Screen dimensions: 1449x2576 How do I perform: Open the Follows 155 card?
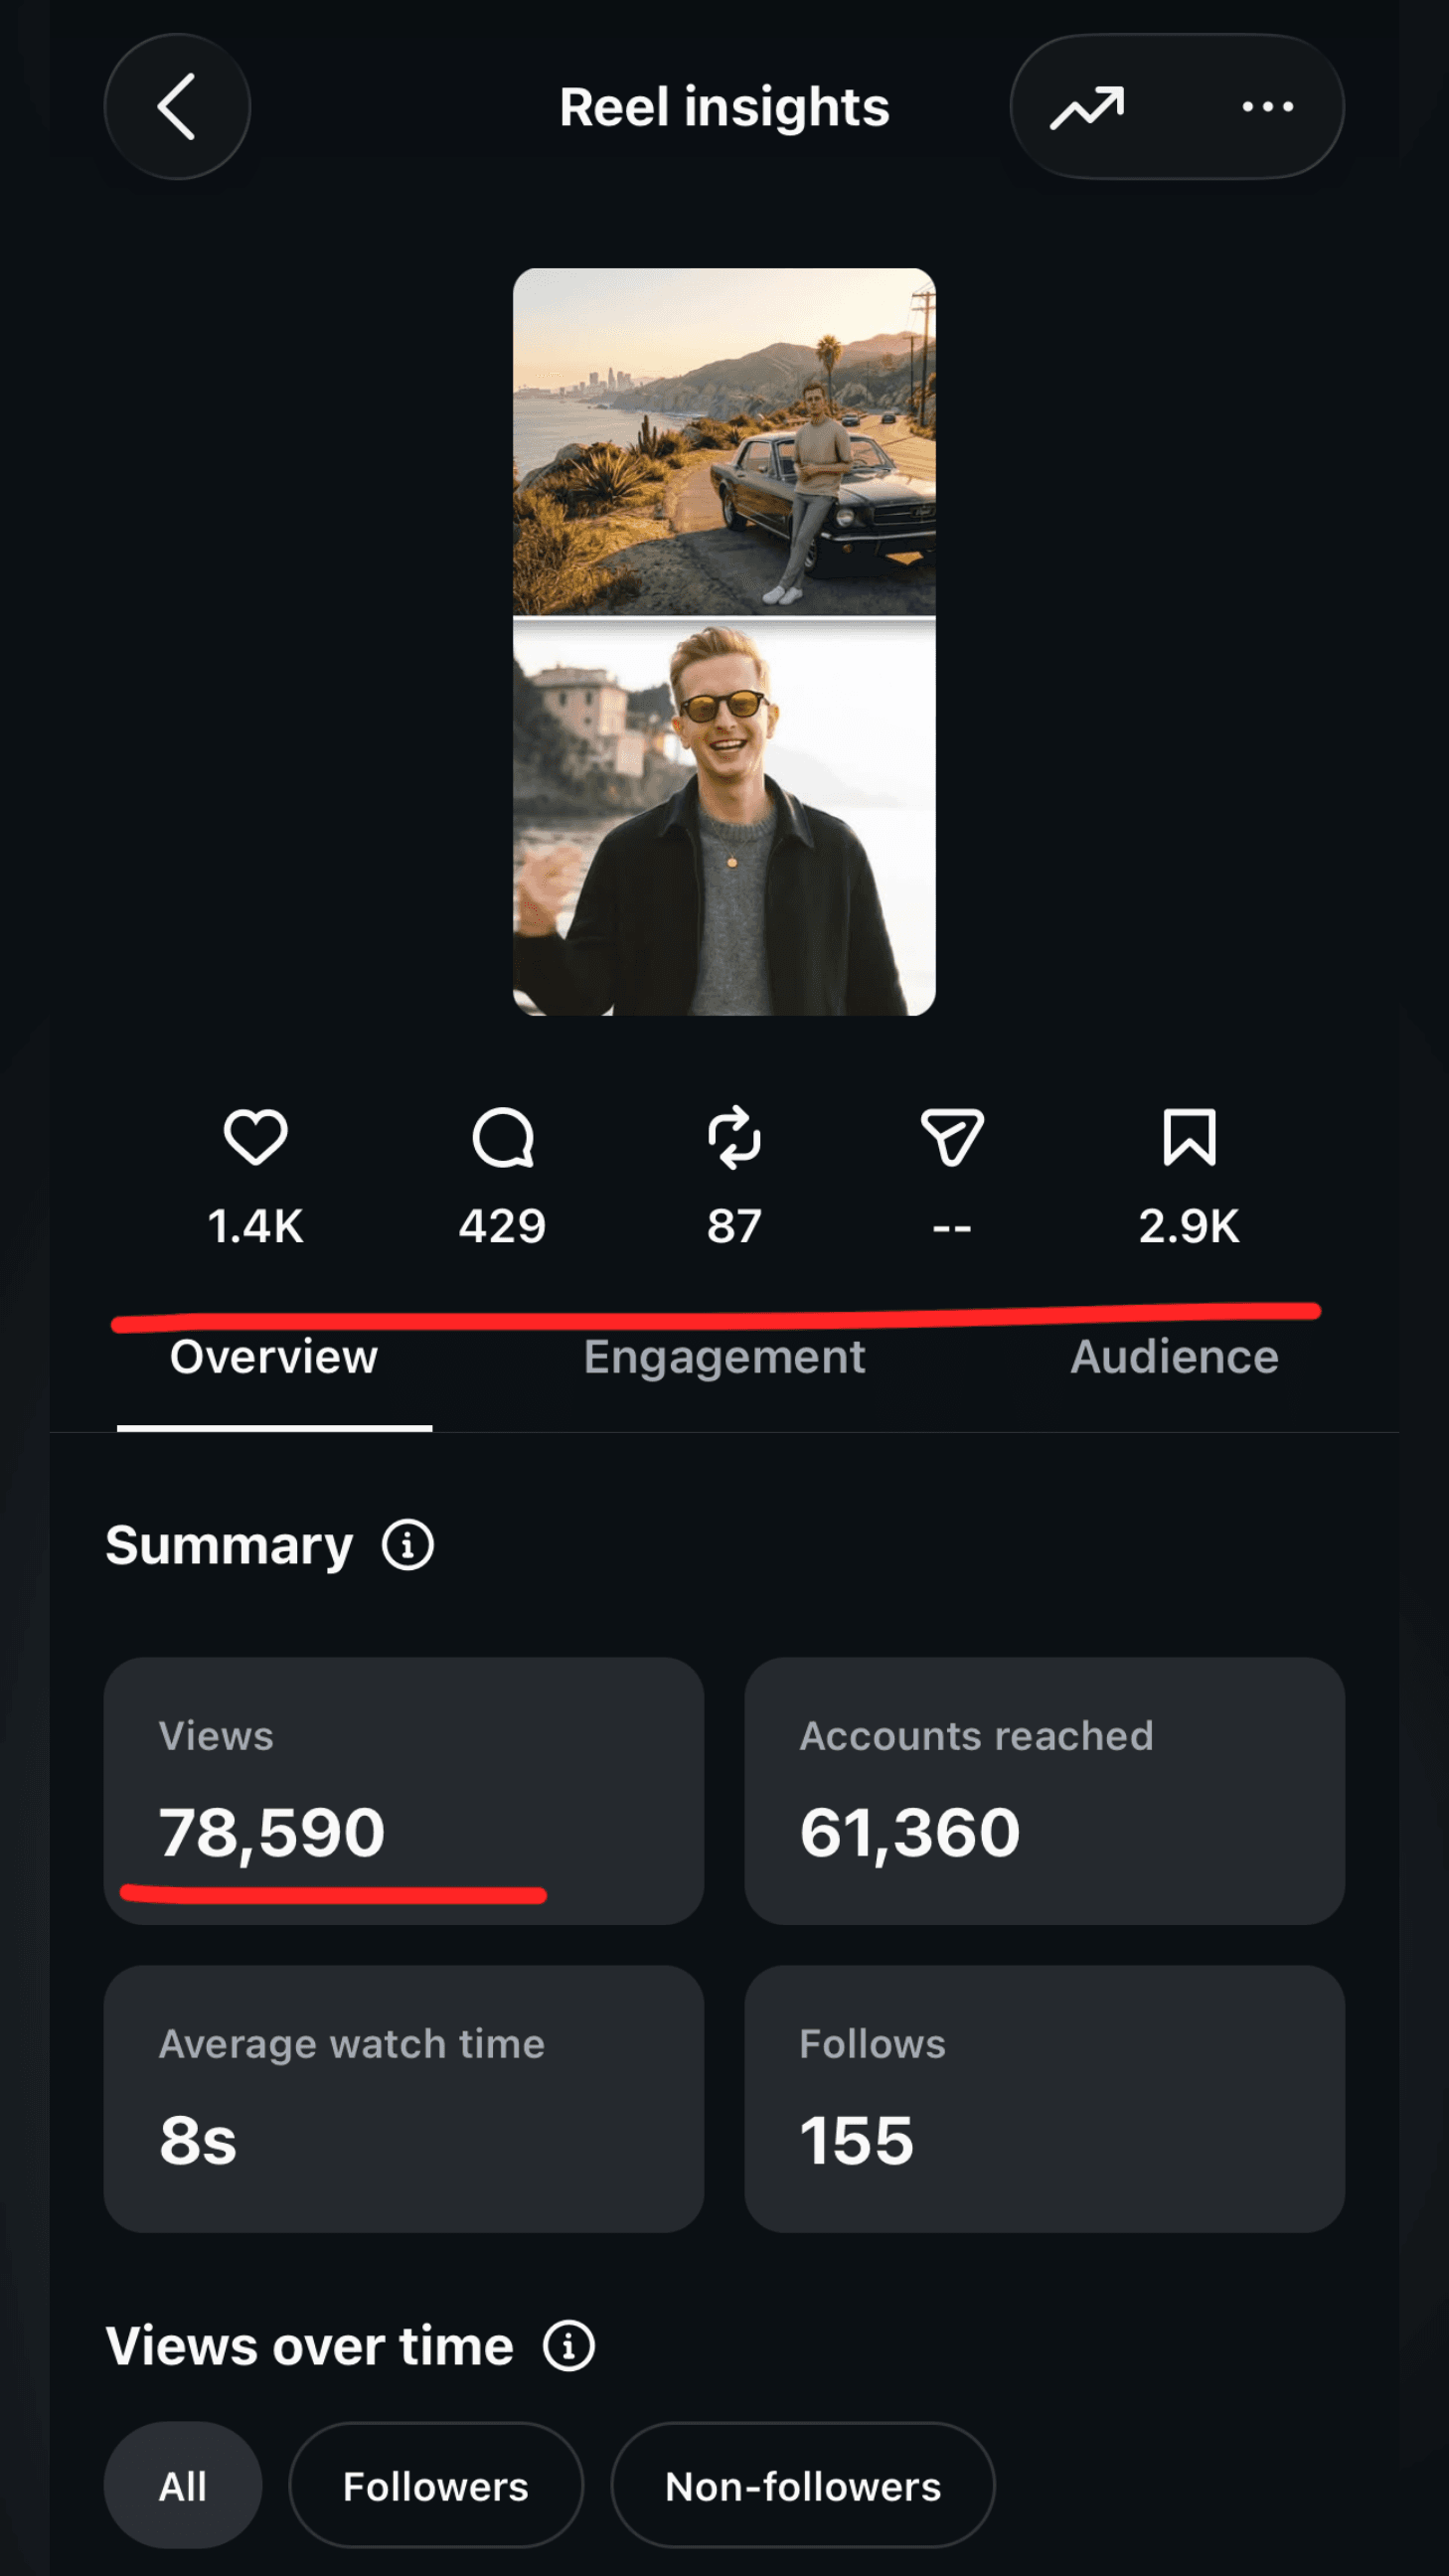click(1044, 2098)
